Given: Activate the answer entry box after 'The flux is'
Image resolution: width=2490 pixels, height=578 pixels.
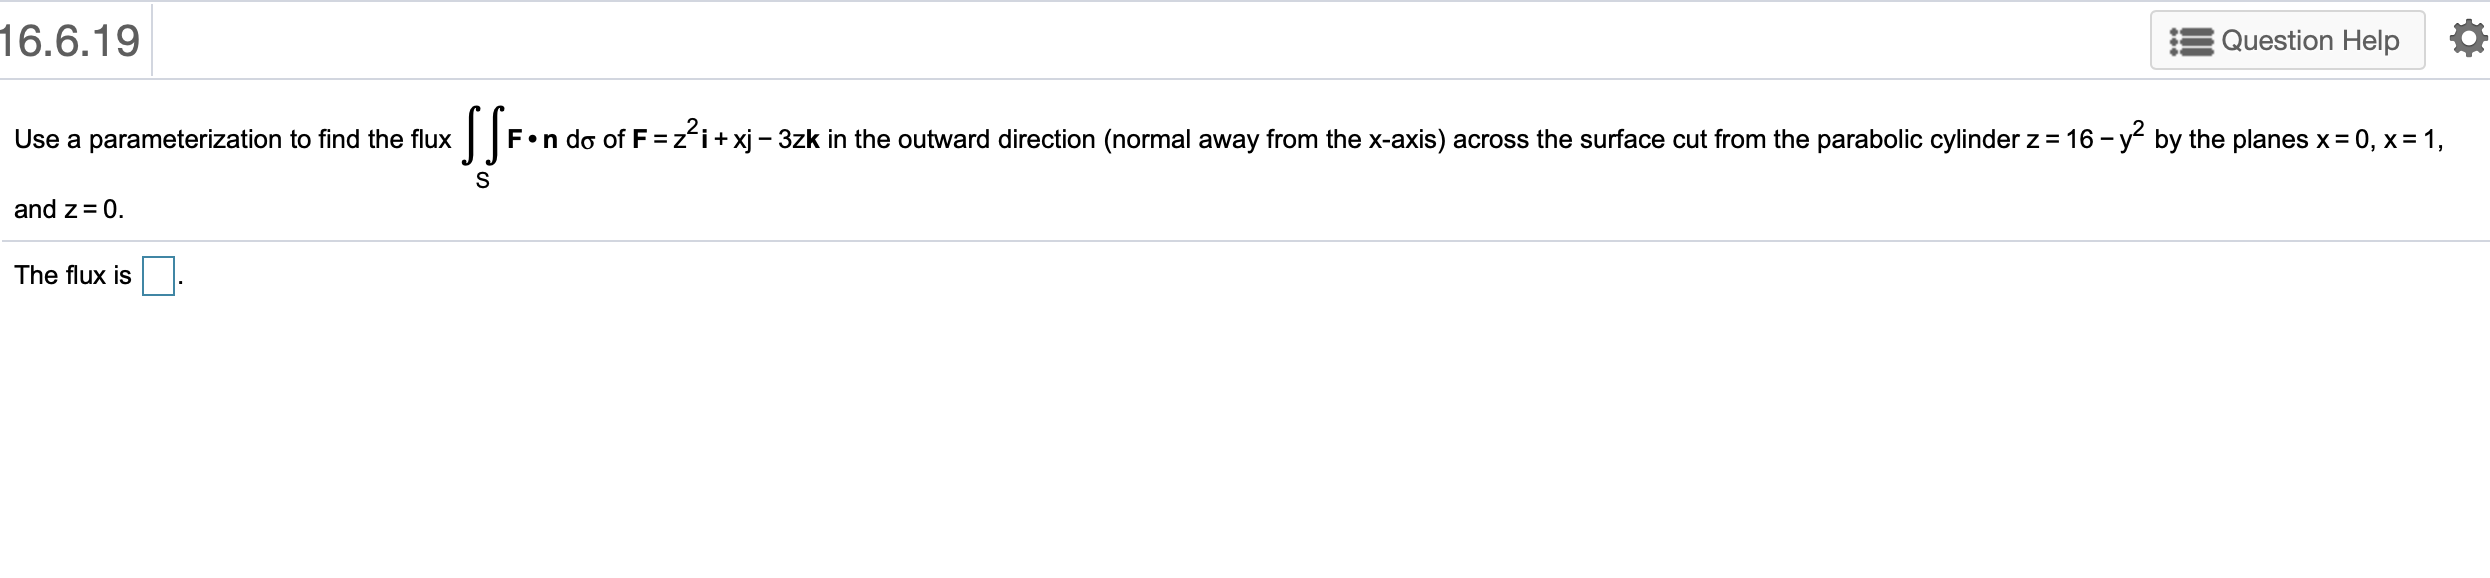Looking at the screenshot, I should click(158, 277).
